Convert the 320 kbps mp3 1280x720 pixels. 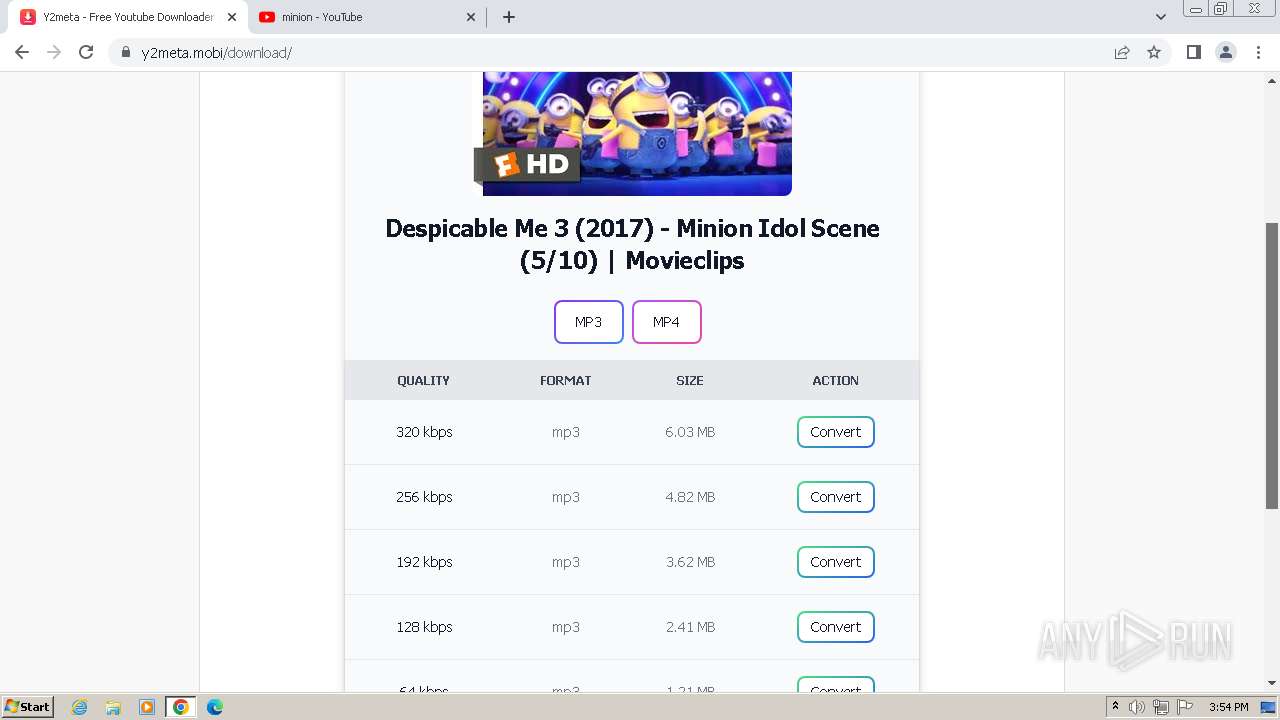(836, 432)
